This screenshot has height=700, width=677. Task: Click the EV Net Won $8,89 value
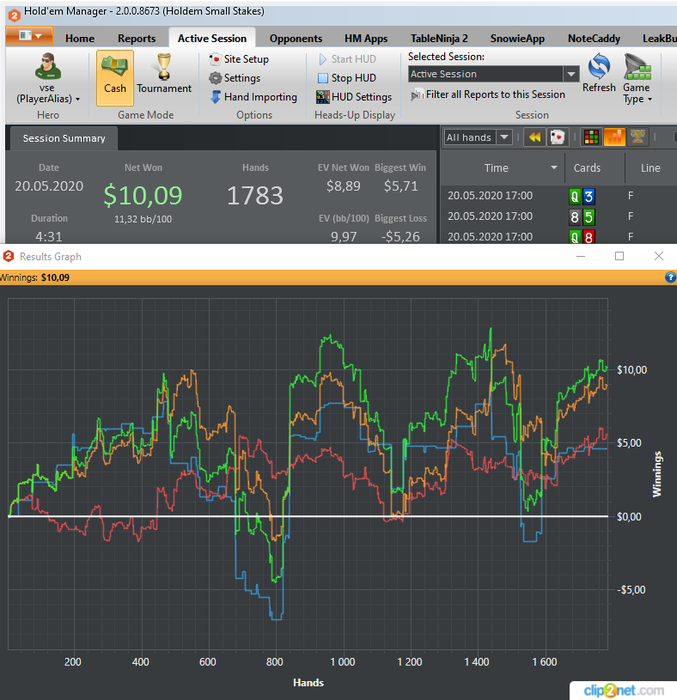343,186
